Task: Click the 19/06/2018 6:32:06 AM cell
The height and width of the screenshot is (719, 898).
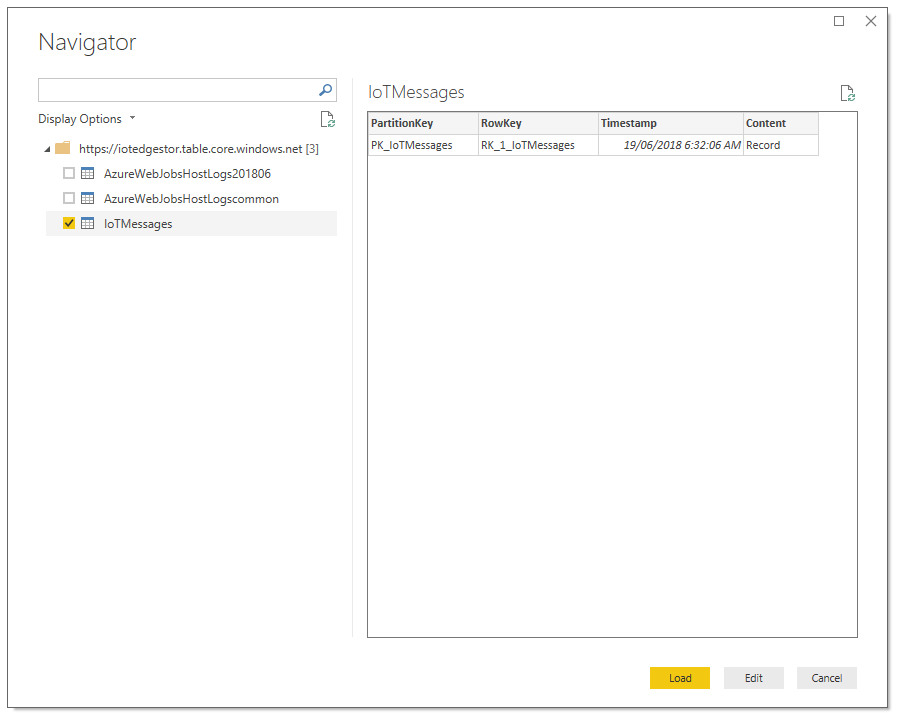Action: click(x=671, y=145)
